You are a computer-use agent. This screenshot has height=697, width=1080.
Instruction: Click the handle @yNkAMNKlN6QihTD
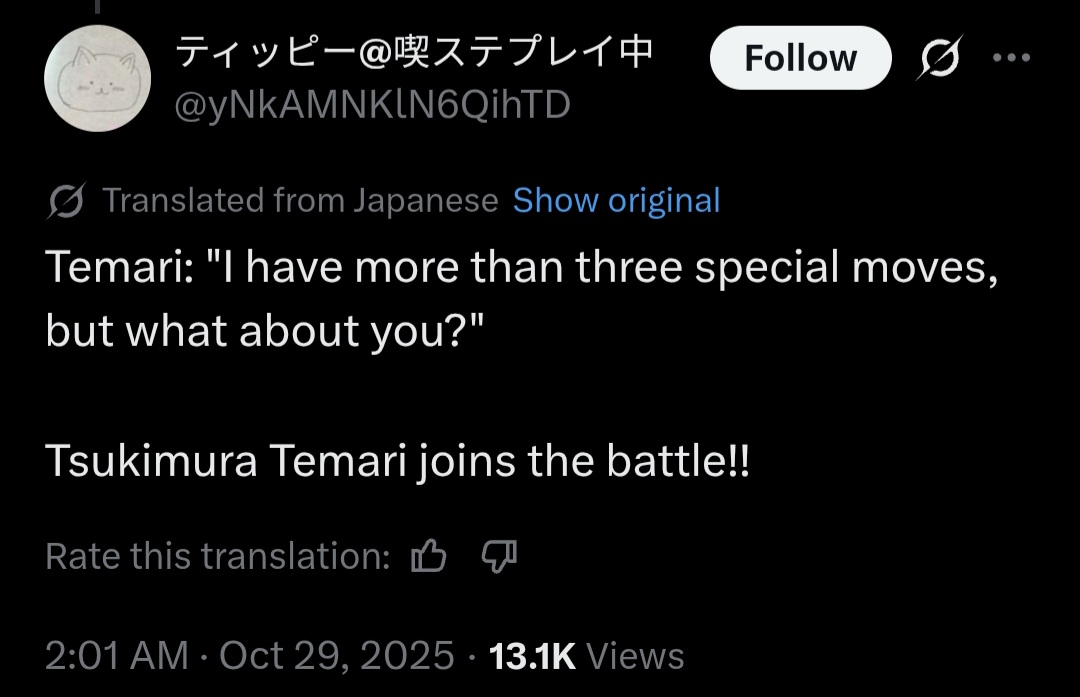[372, 104]
